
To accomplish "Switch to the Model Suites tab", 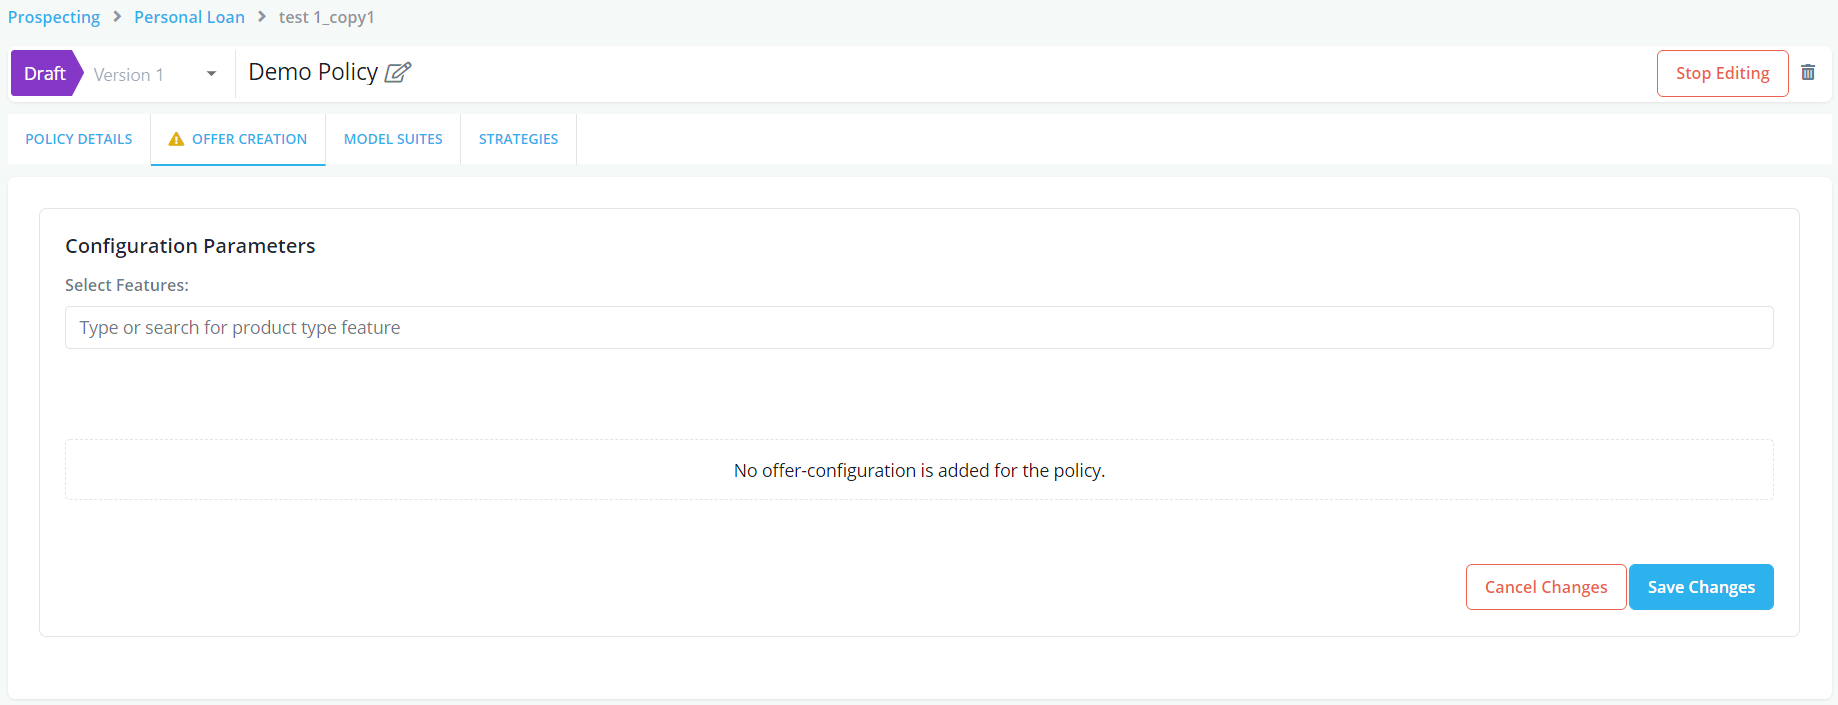I will 393,139.
